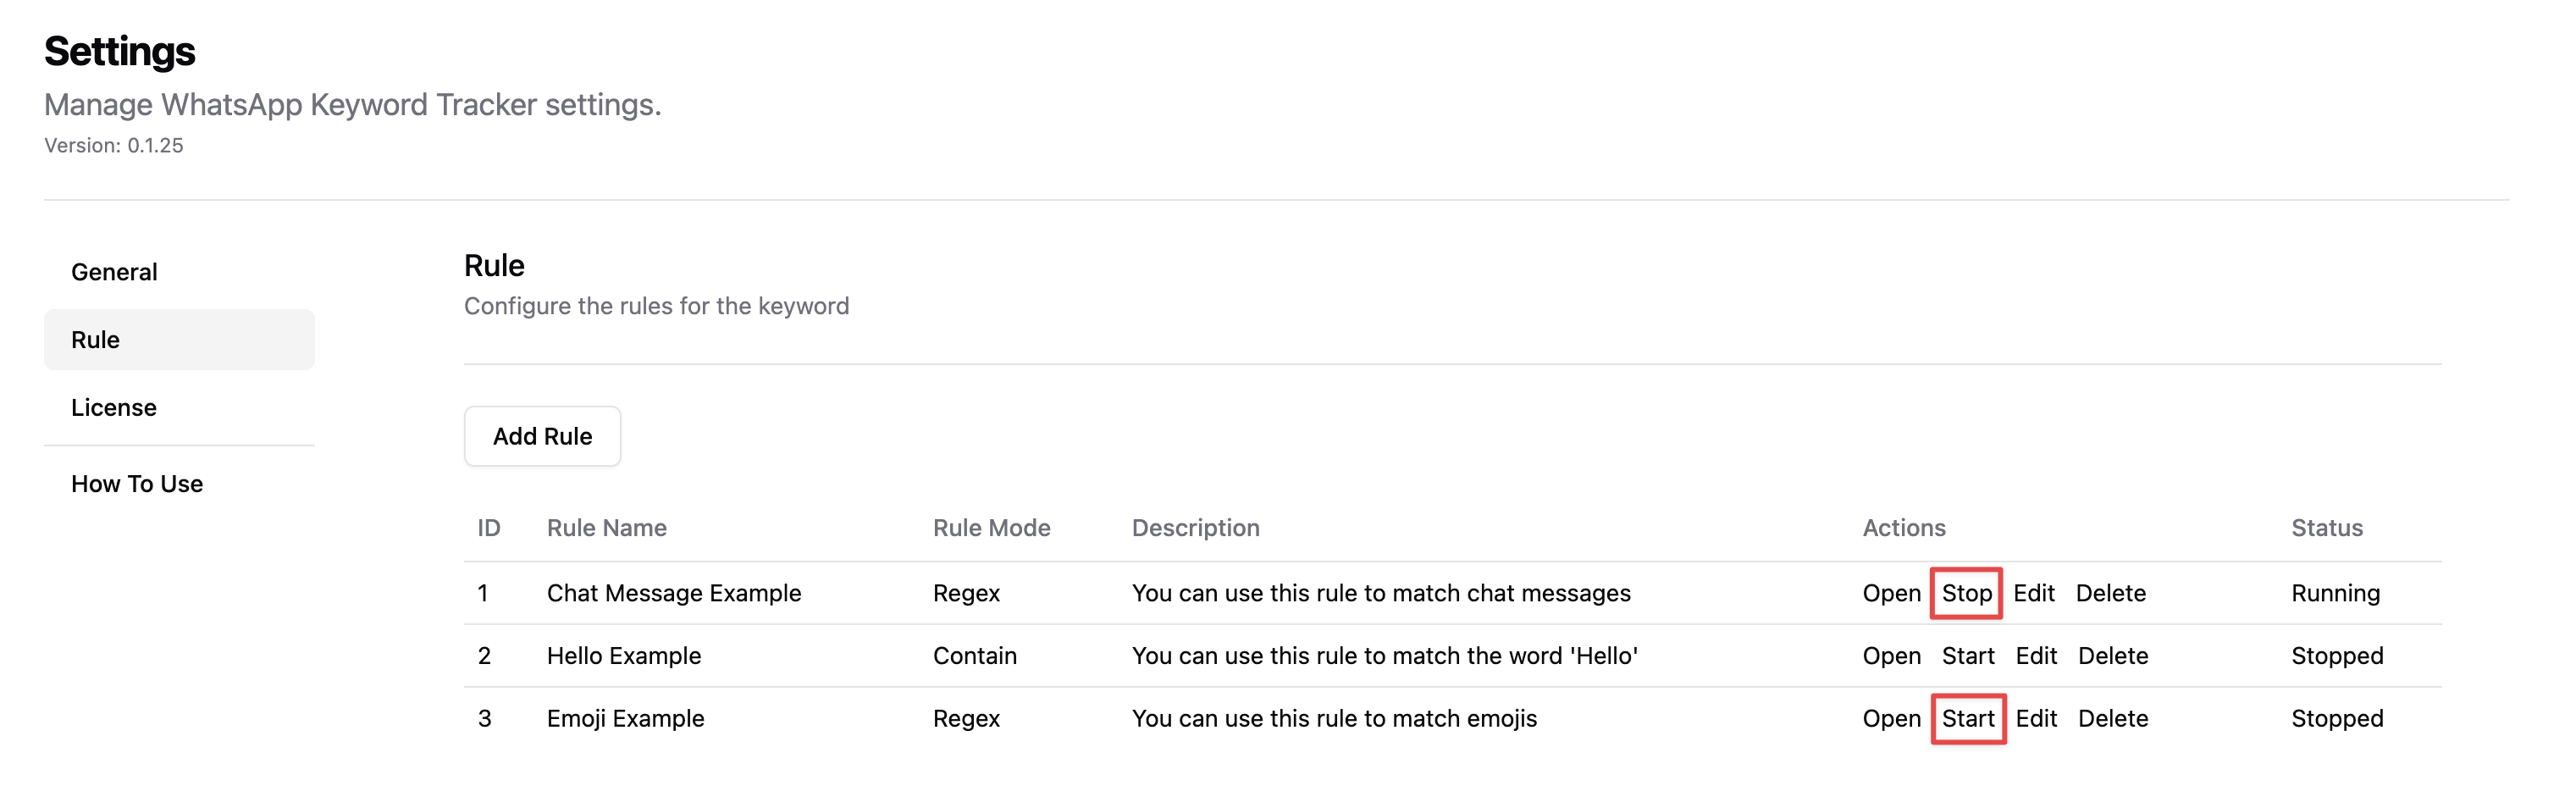Open the Emoji Example rule
This screenshot has height=808, width=2576.
click(1891, 719)
